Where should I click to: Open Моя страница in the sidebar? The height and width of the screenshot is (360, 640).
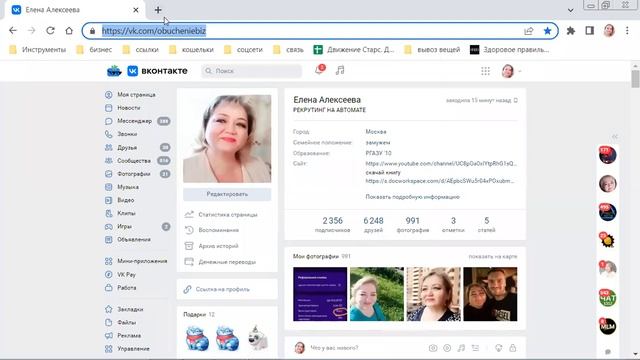(136, 94)
